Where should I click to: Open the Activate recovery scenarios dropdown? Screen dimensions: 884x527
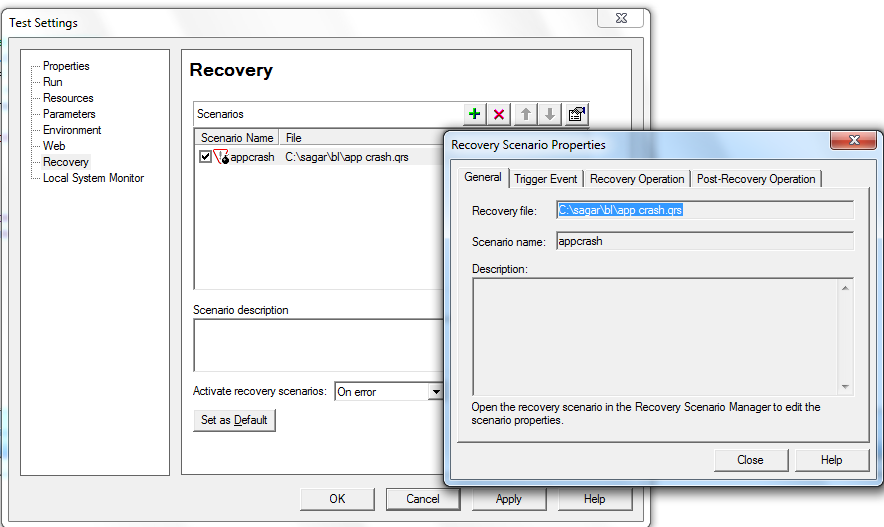point(435,391)
